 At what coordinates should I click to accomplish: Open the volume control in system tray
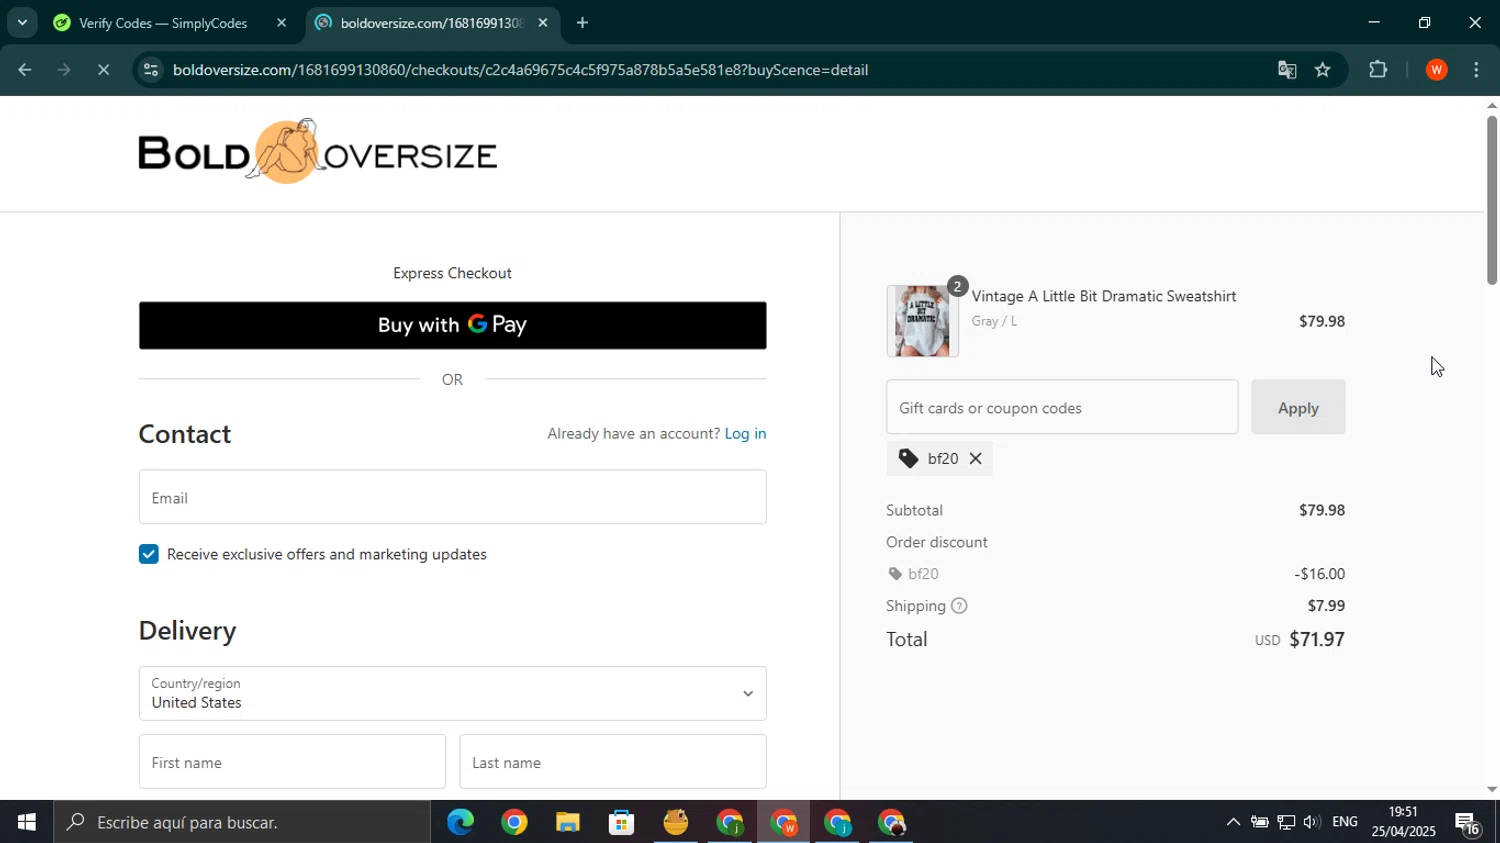point(1311,822)
